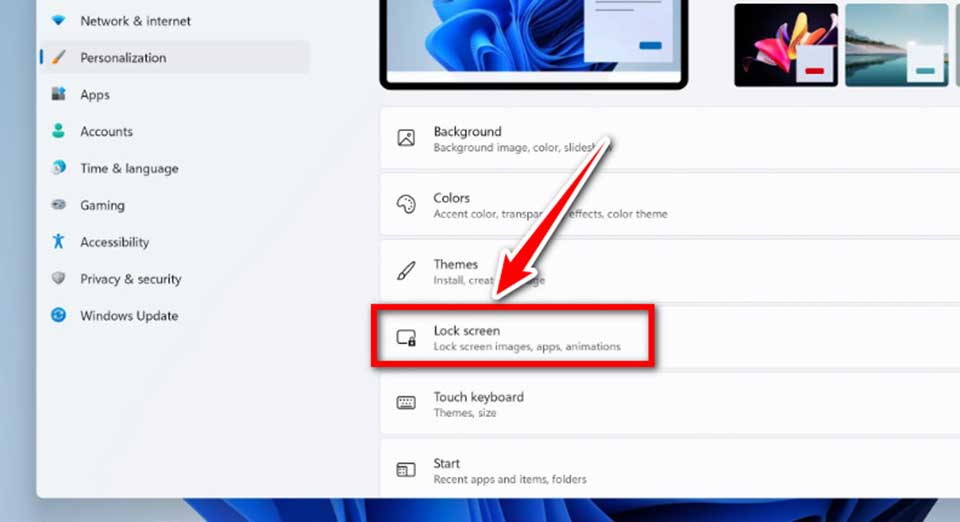Switch to the Gaming category
960x522 pixels.
(x=175, y=205)
